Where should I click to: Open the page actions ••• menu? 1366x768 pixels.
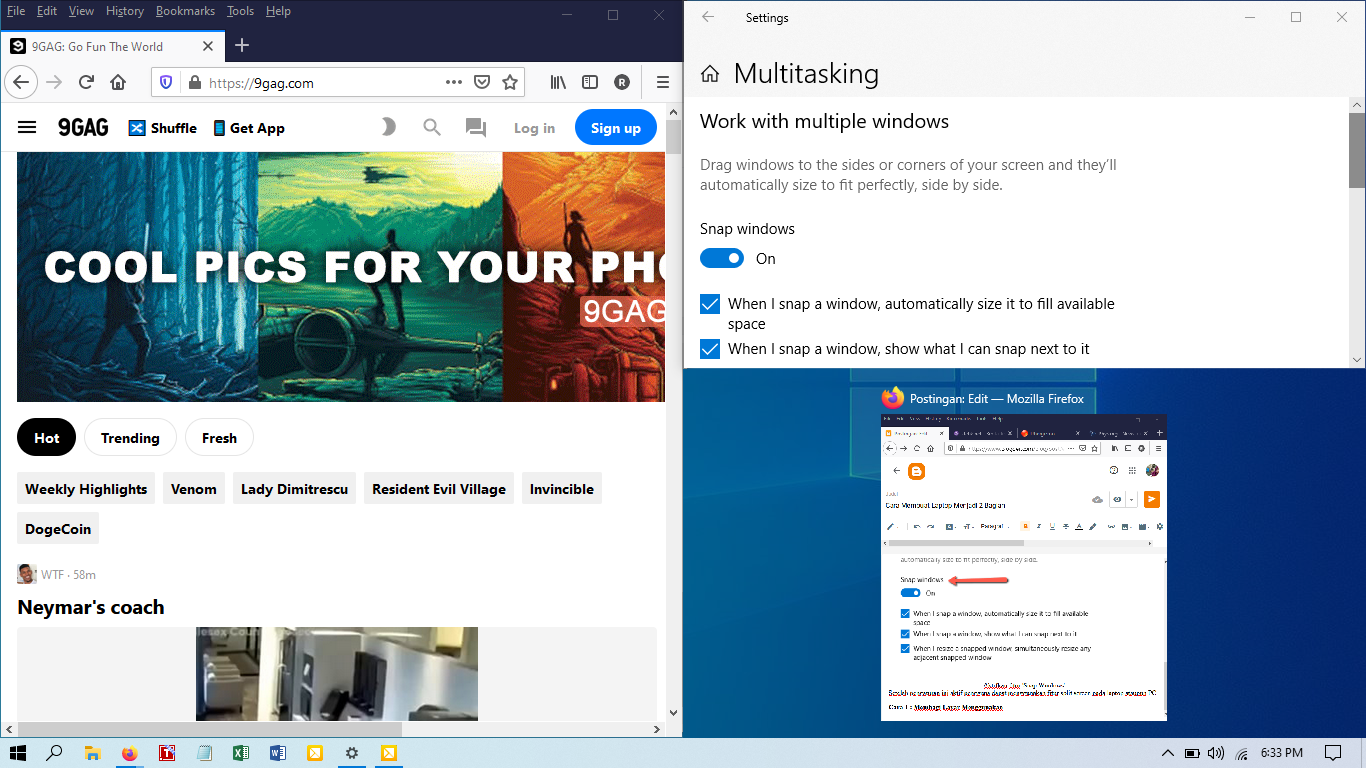(x=453, y=82)
